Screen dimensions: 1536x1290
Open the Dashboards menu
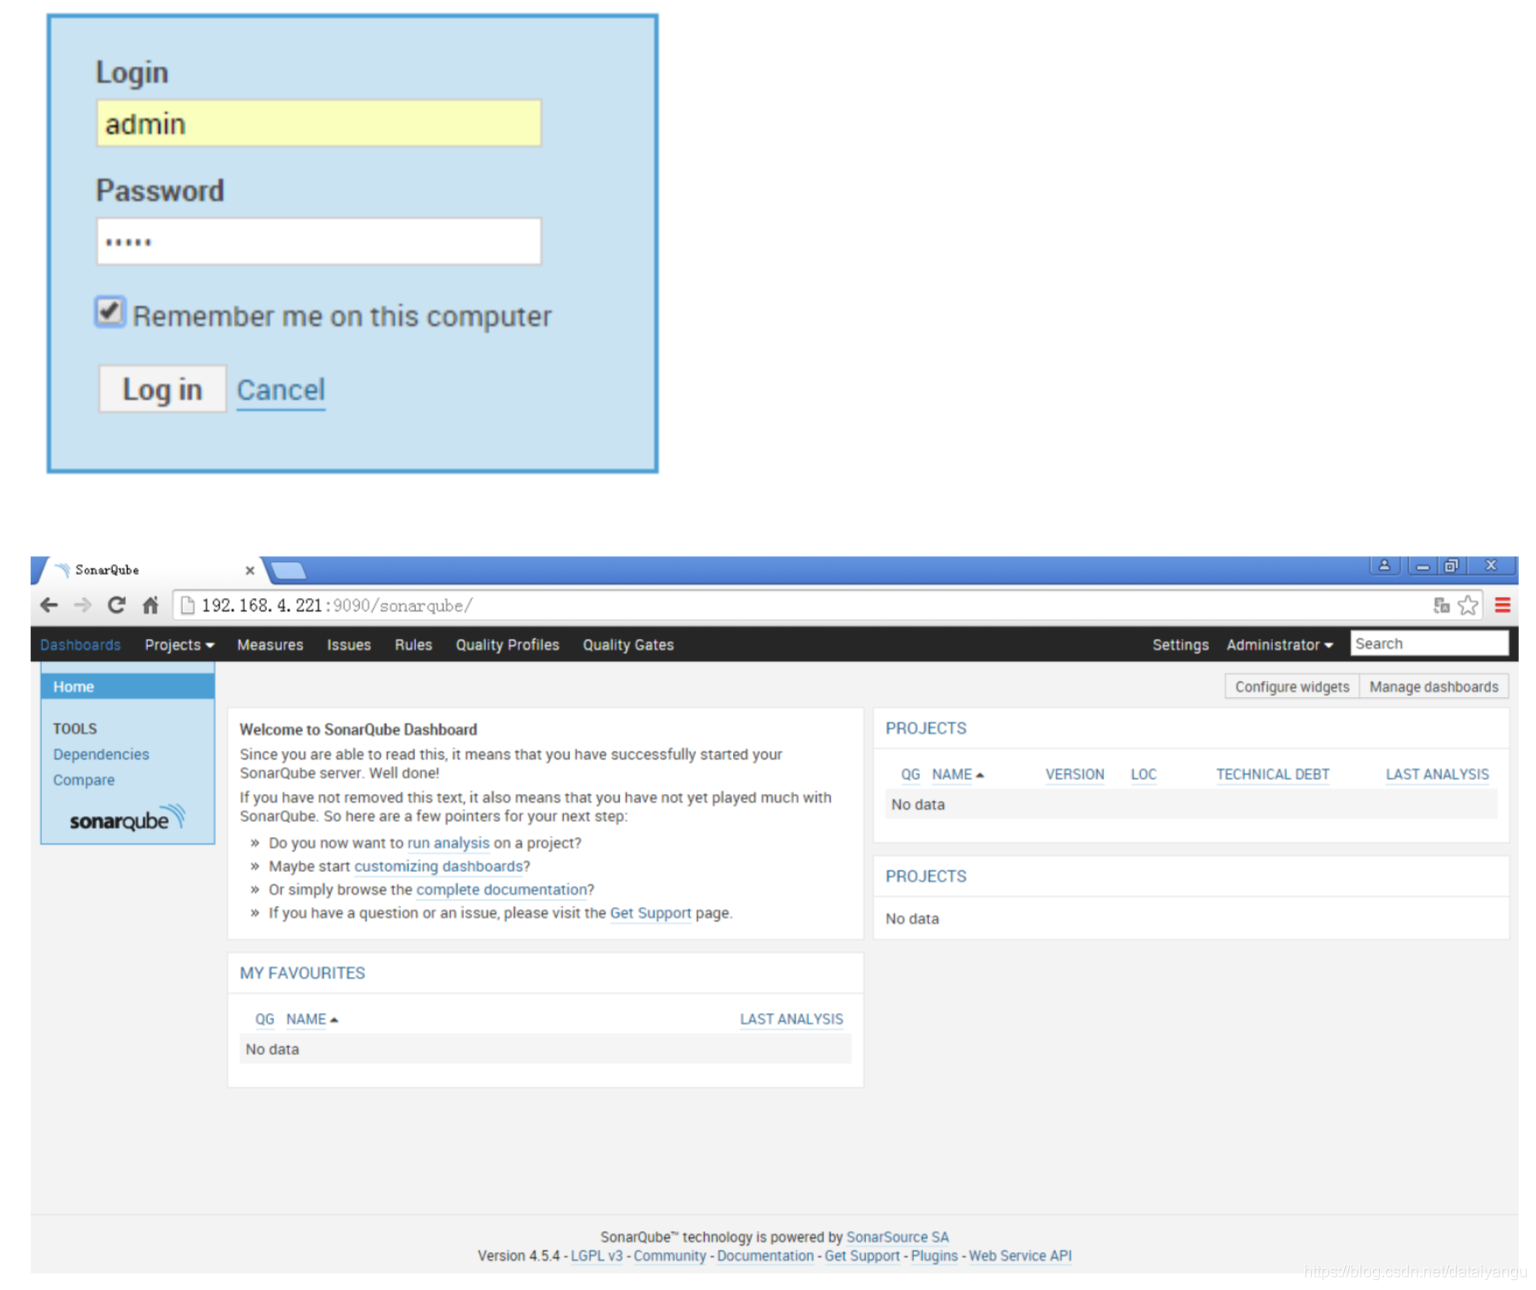coord(80,645)
